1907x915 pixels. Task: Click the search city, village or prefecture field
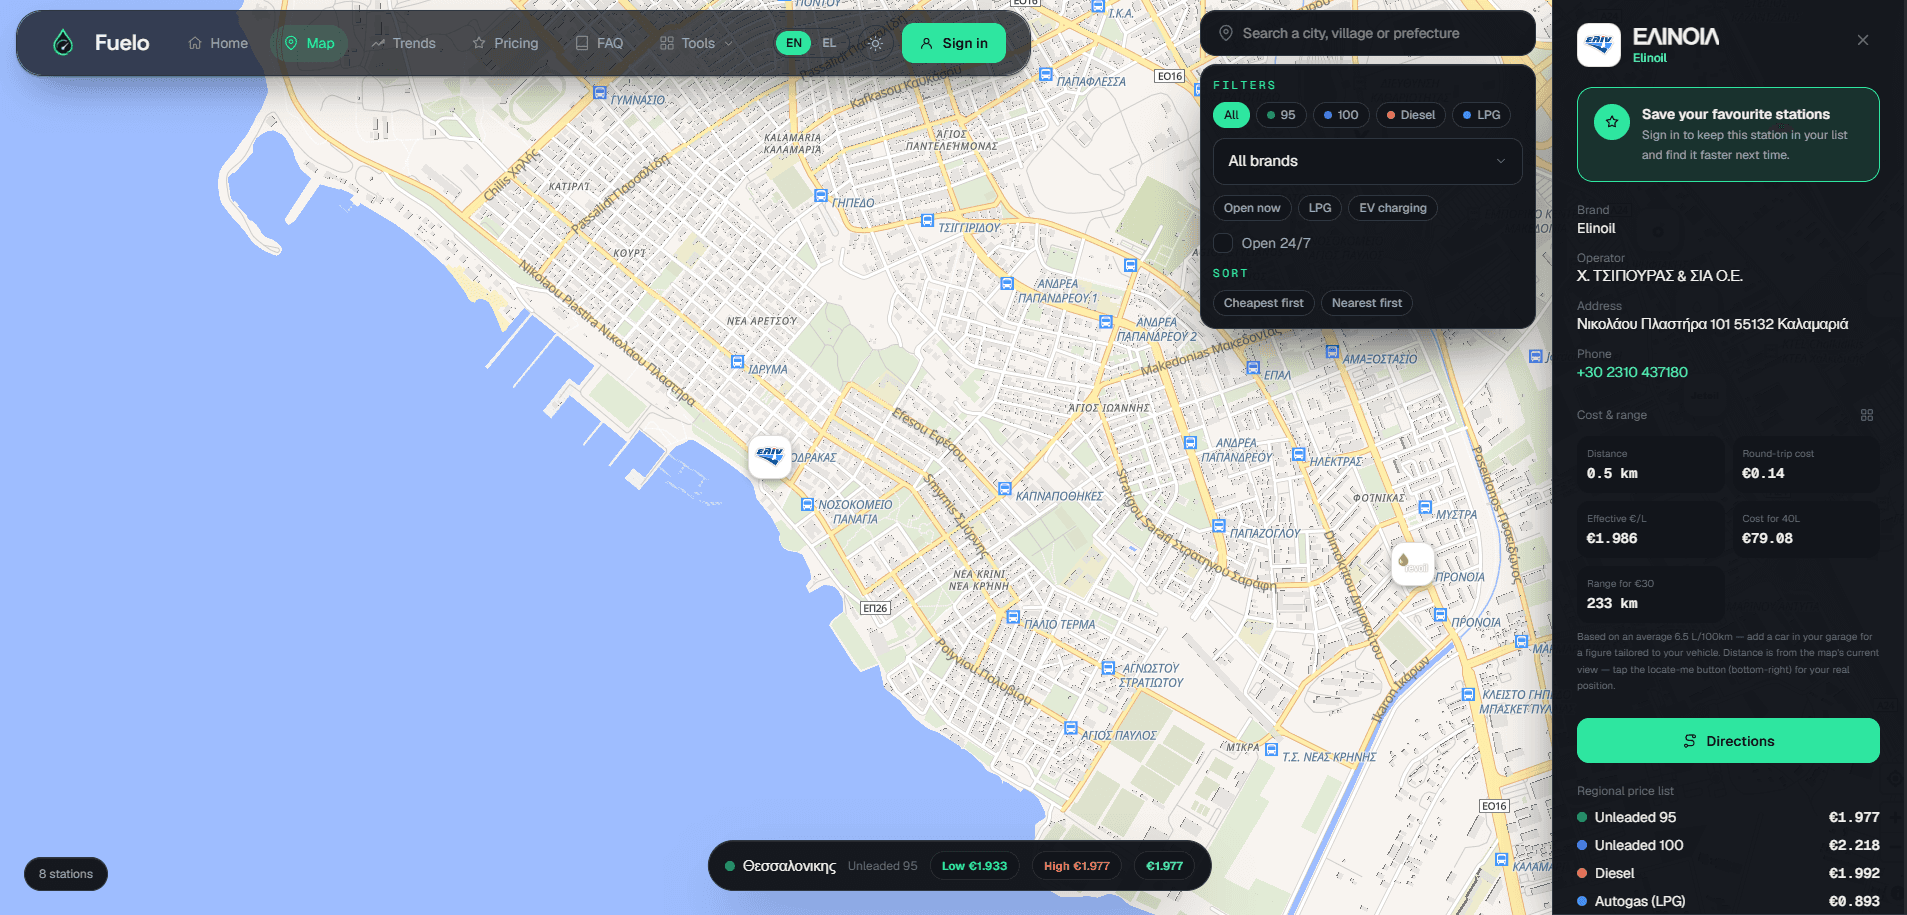coord(1367,33)
